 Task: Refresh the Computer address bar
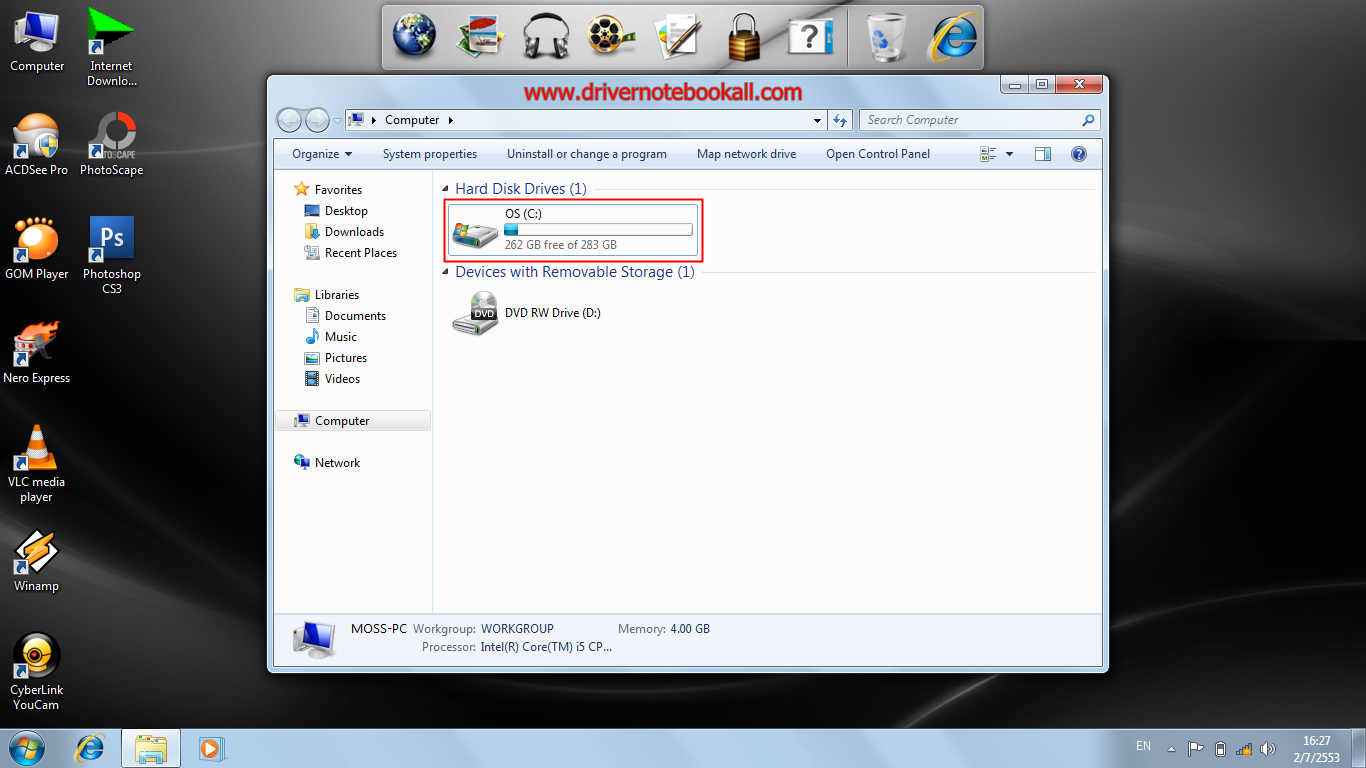click(x=841, y=120)
